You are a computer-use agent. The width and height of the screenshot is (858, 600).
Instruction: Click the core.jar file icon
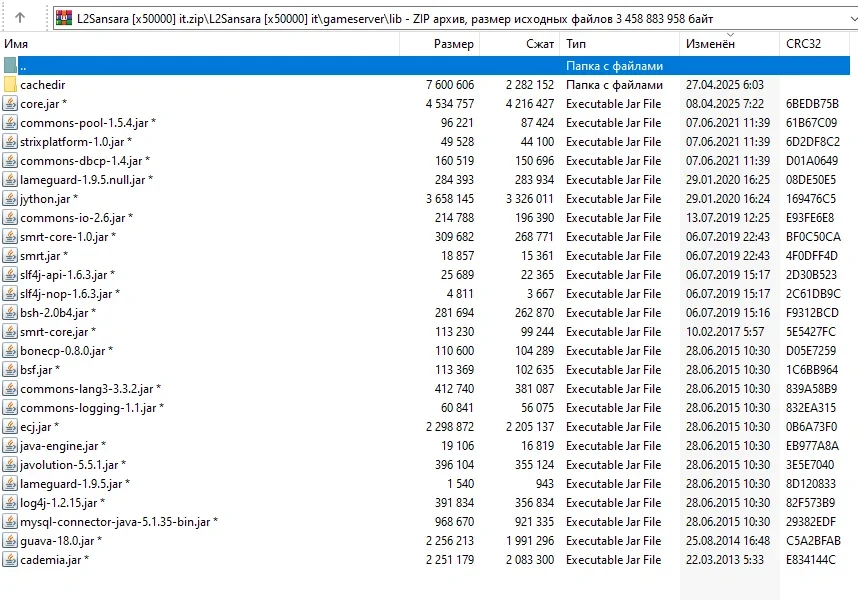[x=10, y=104]
